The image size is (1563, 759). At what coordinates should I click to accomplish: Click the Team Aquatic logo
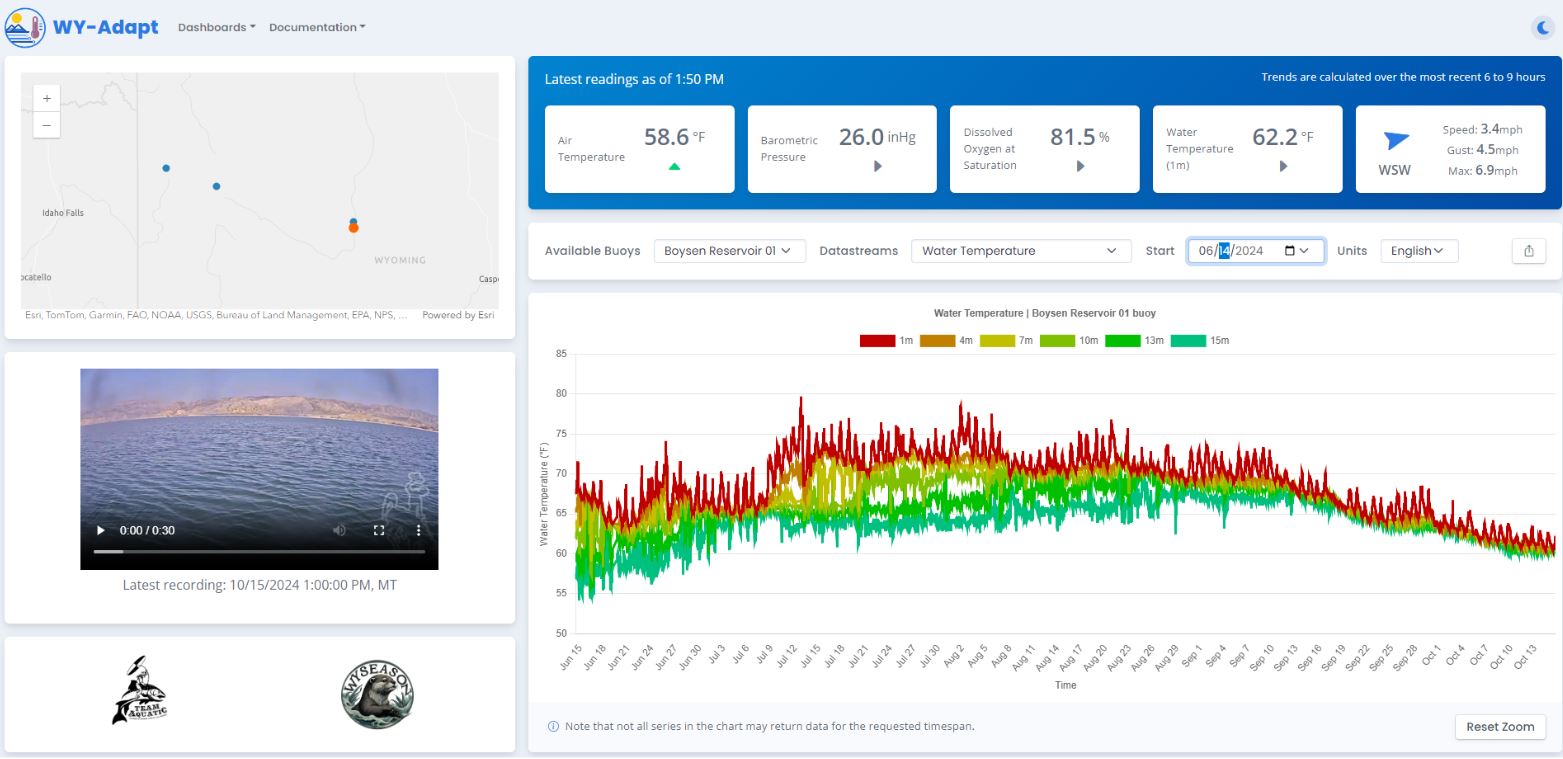[138, 691]
